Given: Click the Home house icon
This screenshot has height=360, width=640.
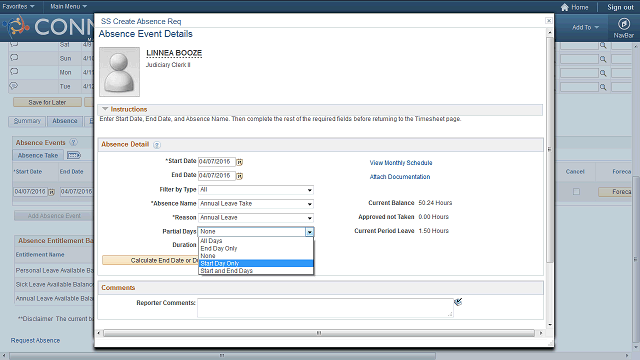Looking at the screenshot, I should click(x=564, y=7).
